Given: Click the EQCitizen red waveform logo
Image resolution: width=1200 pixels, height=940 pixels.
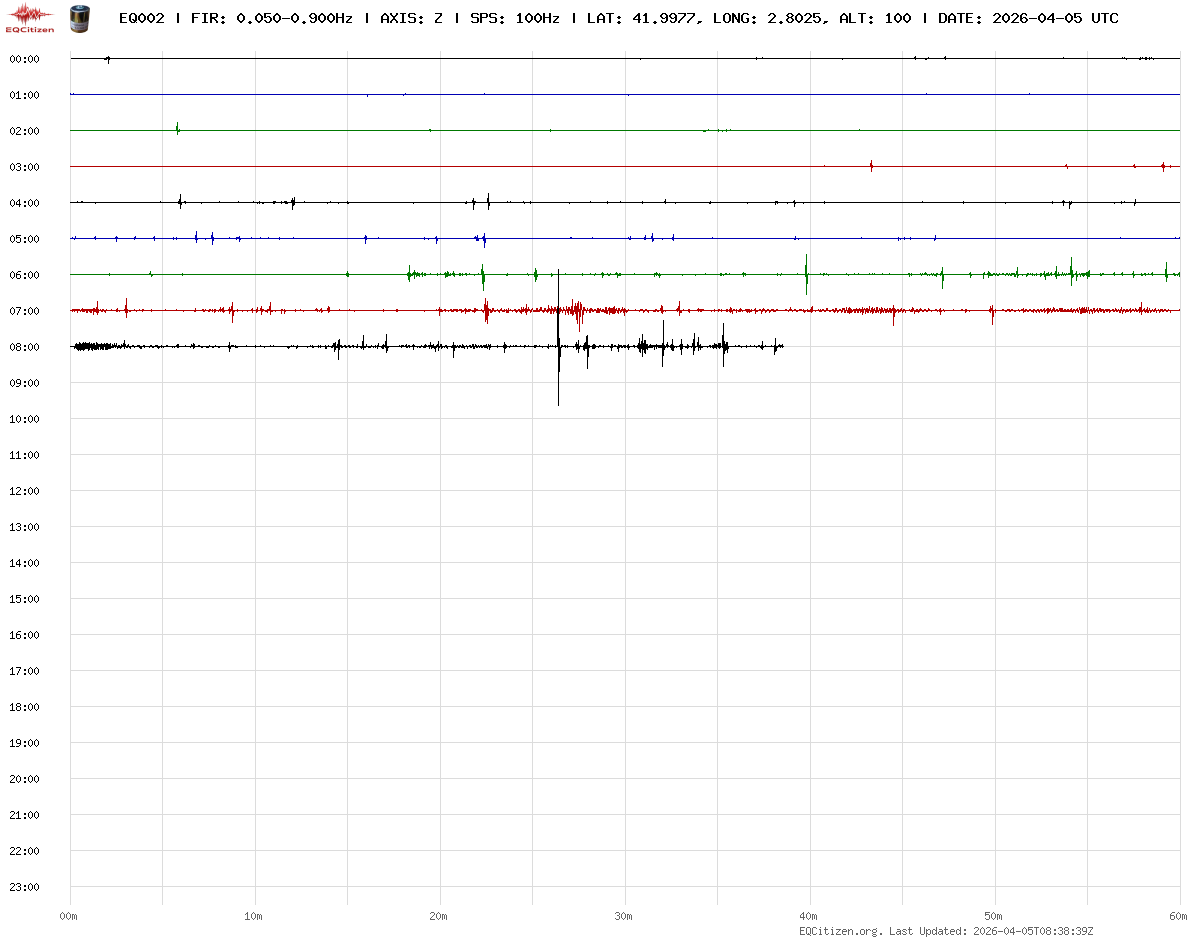Looking at the screenshot, I should tap(31, 16).
